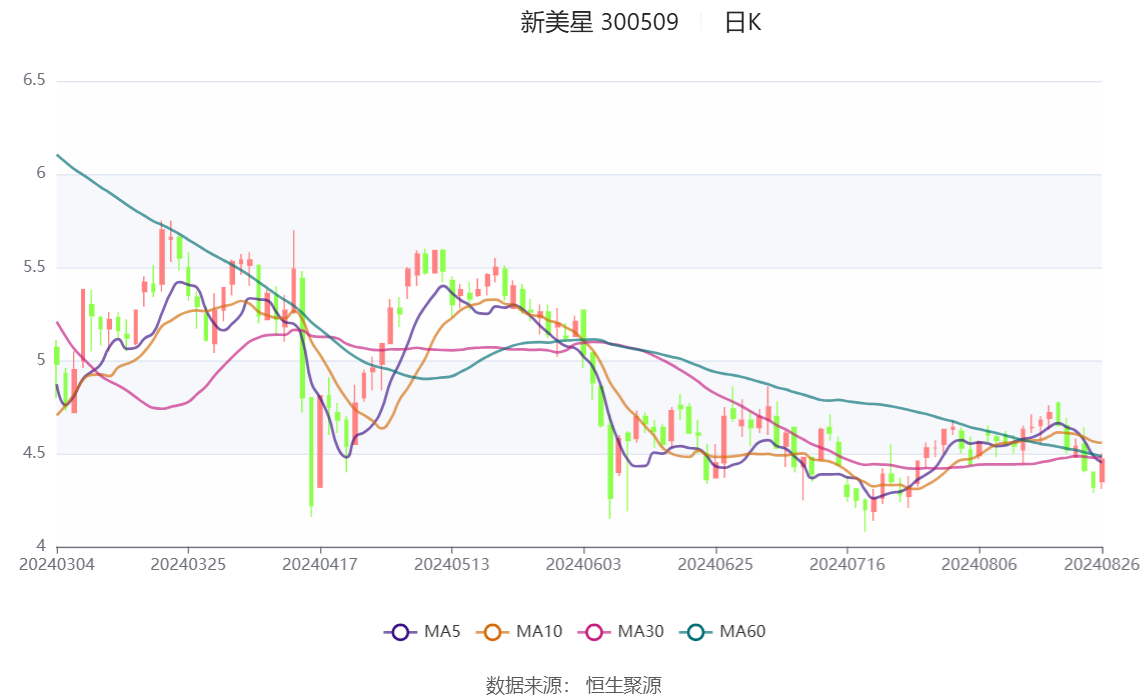
Task: Select the 20240625 date axis label
Action: click(715, 564)
